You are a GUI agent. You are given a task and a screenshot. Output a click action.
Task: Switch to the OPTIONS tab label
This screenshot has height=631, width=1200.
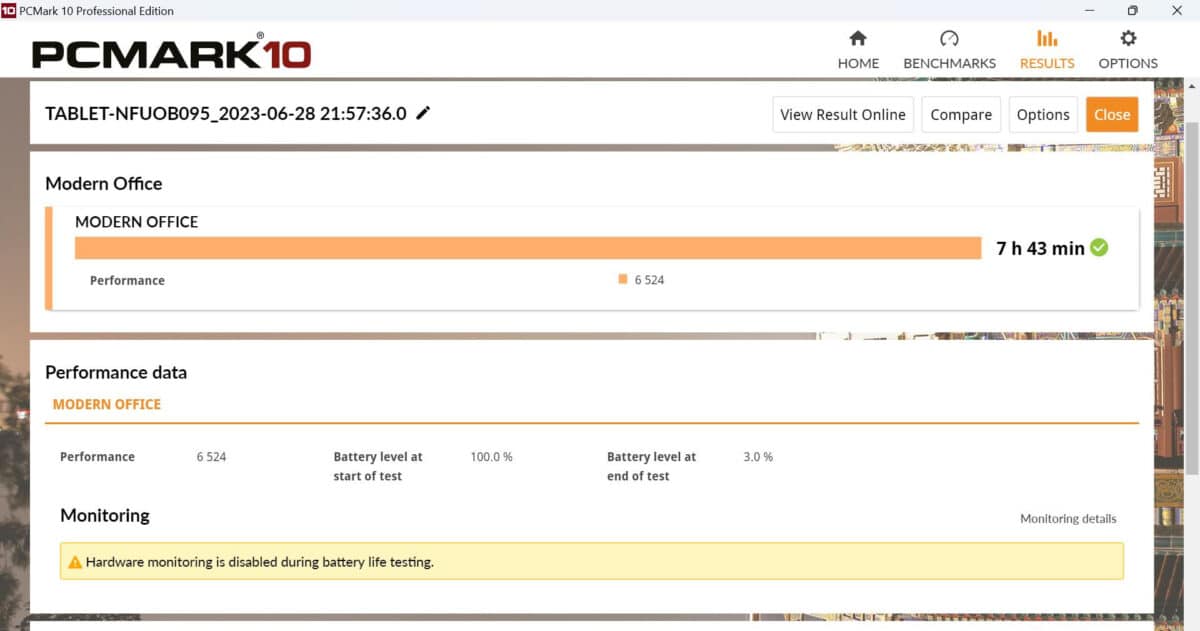tap(1128, 63)
